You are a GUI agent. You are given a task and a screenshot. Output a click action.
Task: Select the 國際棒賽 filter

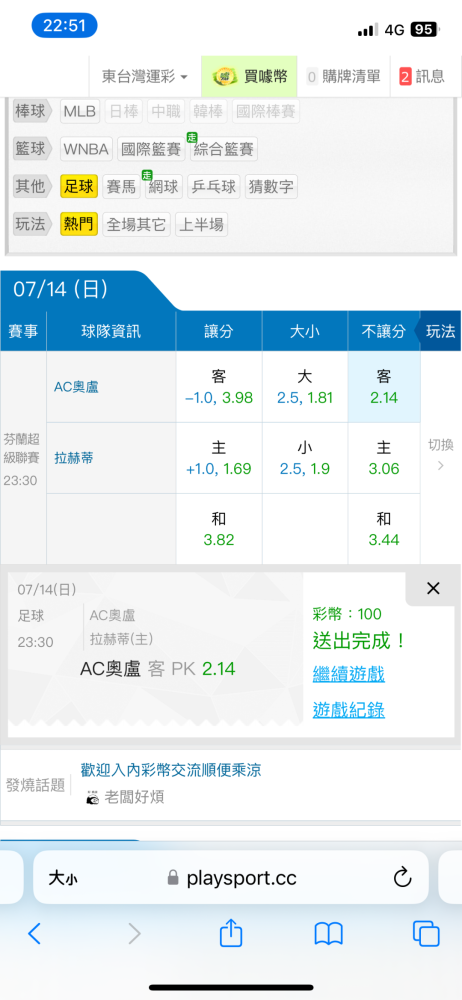(x=265, y=112)
